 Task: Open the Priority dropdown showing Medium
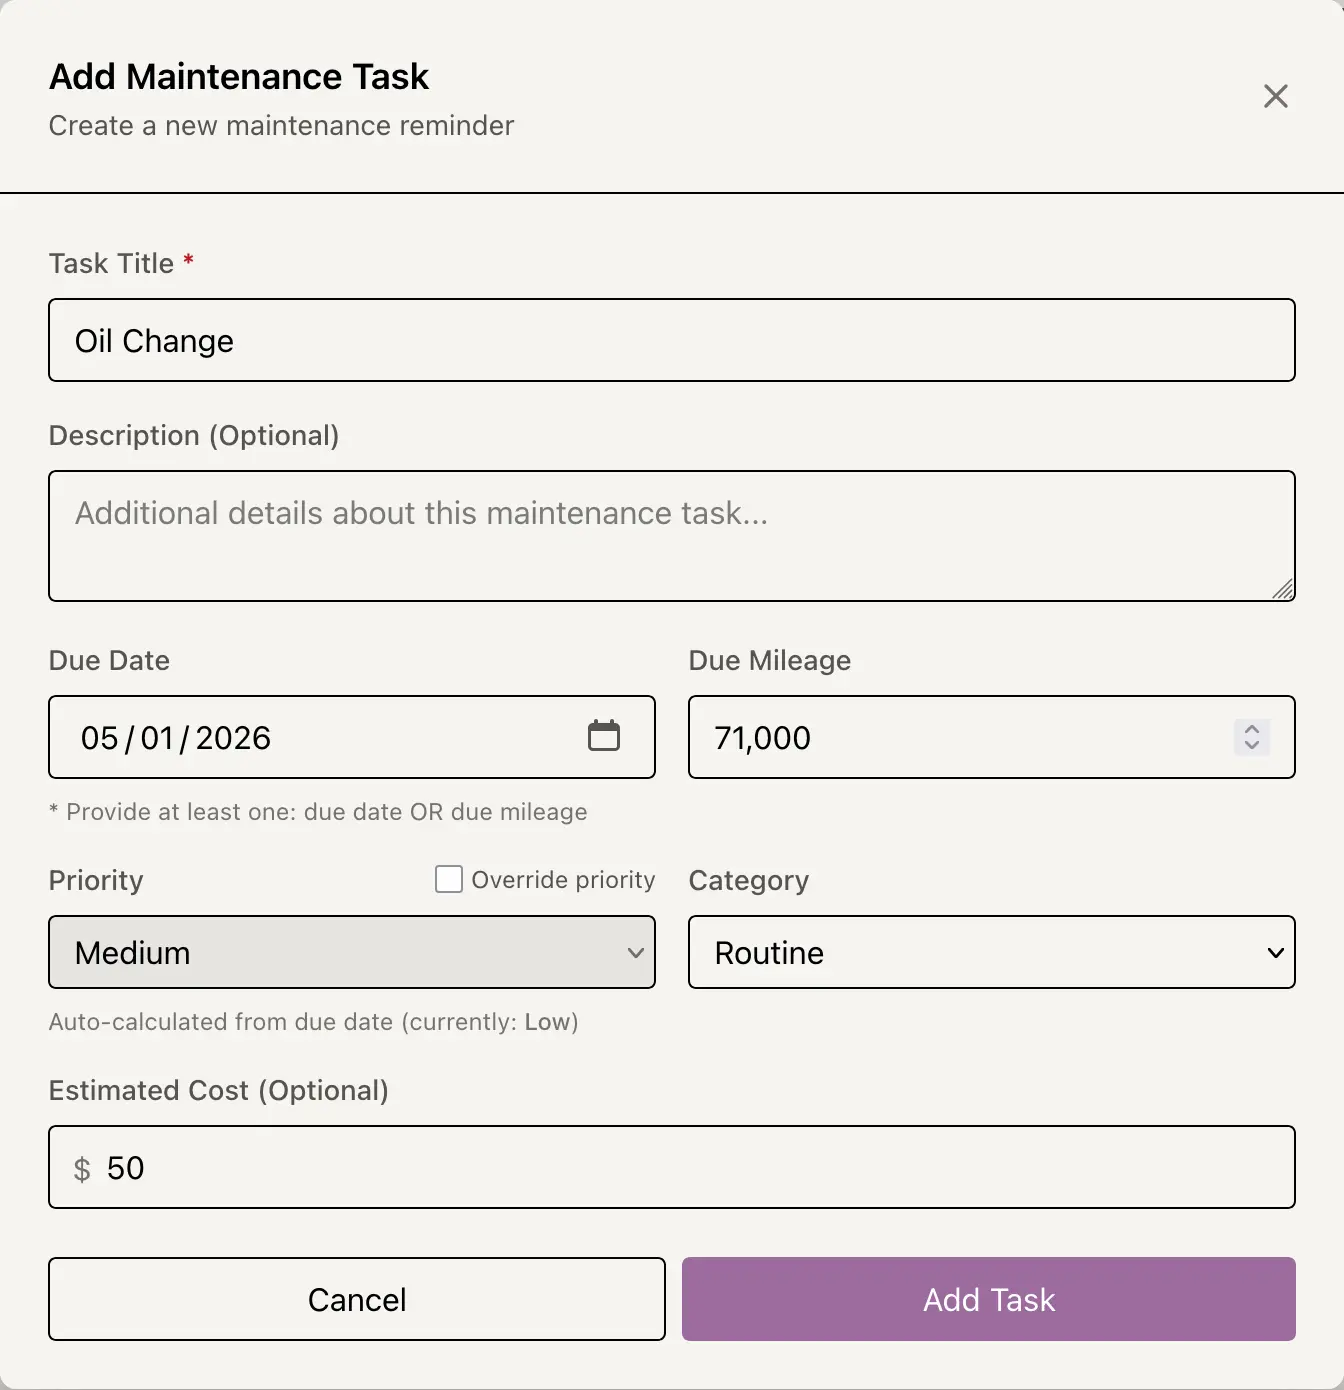coord(351,952)
